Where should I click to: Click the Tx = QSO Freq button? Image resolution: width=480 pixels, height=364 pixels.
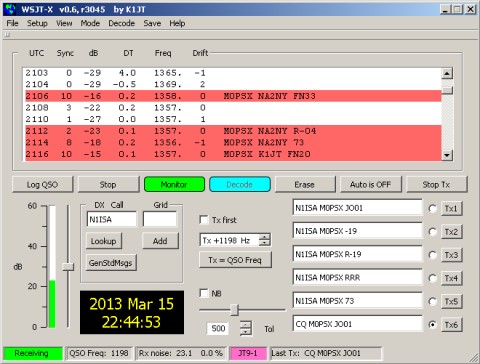pos(235,260)
